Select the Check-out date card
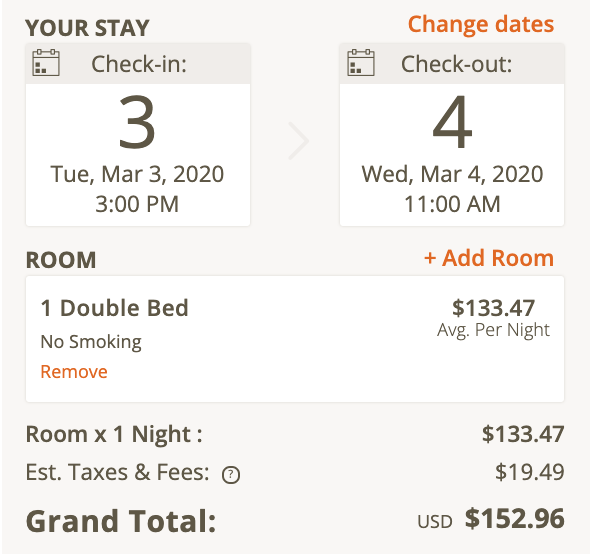This screenshot has height=554, width=590. point(452,135)
